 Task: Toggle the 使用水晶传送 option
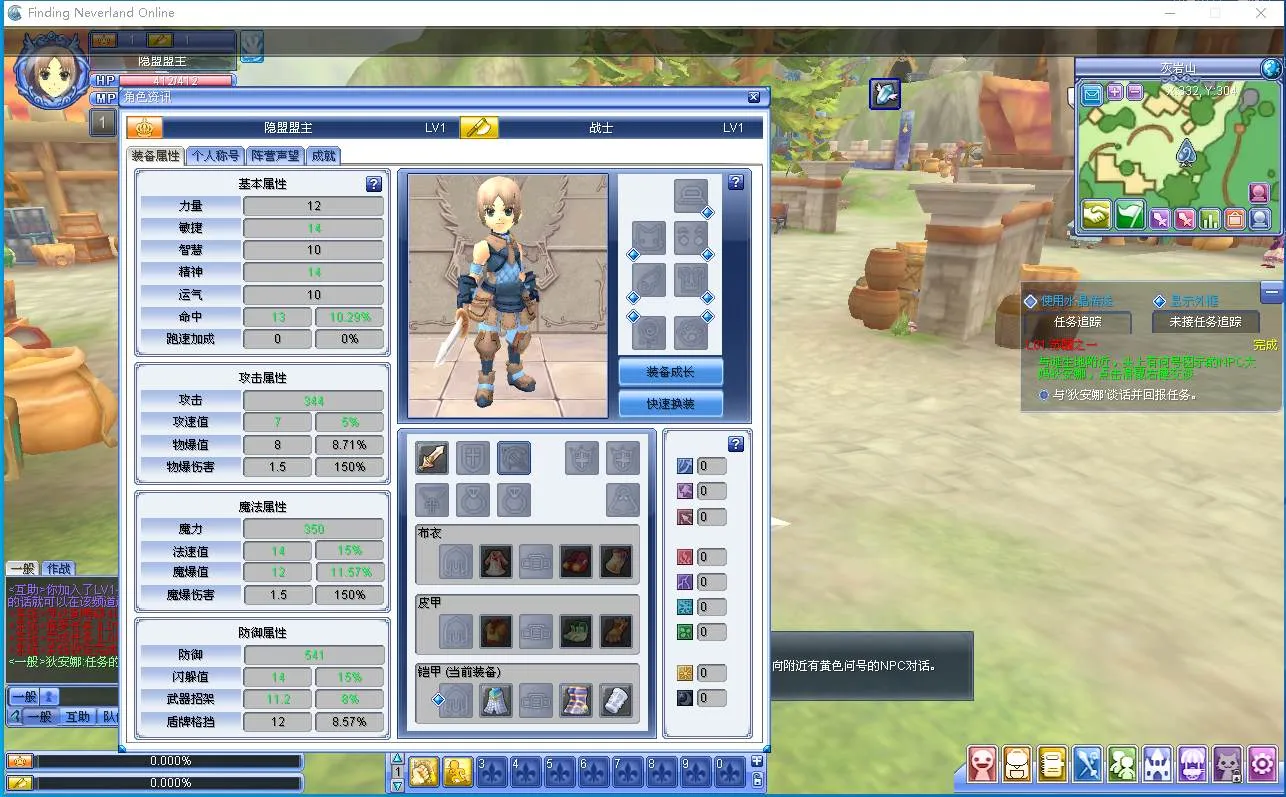coord(1031,301)
